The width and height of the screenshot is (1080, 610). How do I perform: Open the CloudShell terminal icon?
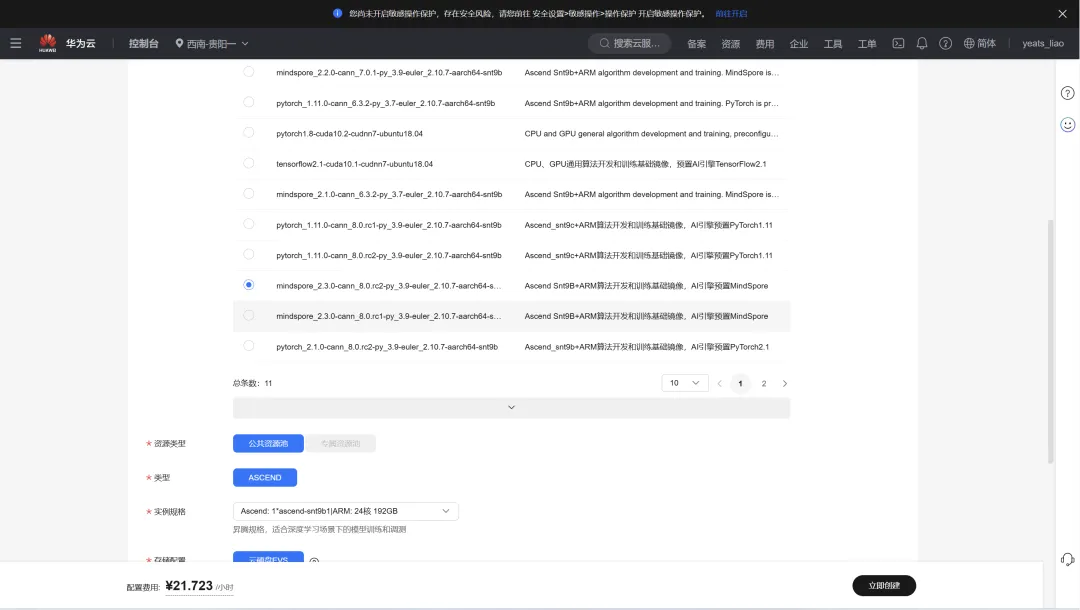pos(898,43)
